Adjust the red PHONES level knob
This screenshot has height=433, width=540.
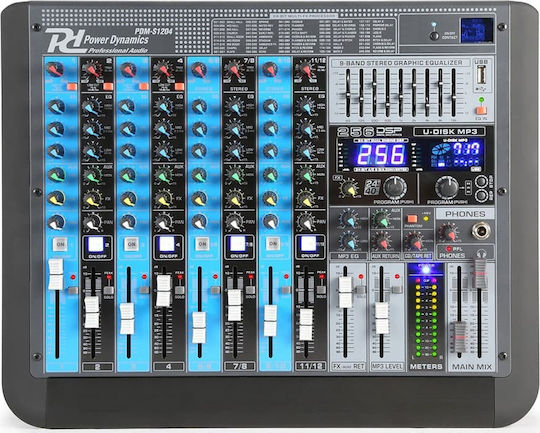coord(449,233)
